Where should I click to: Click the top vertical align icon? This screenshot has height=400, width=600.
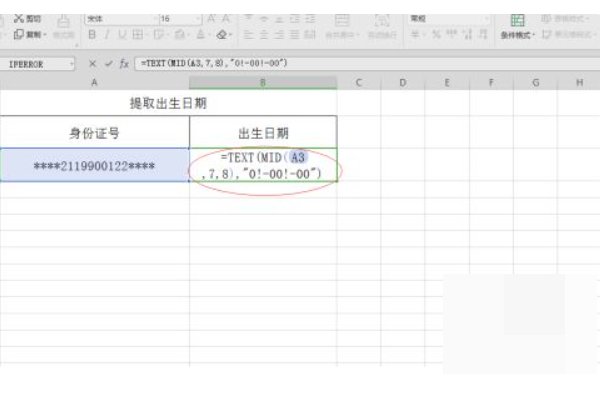[x=249, y=19]
